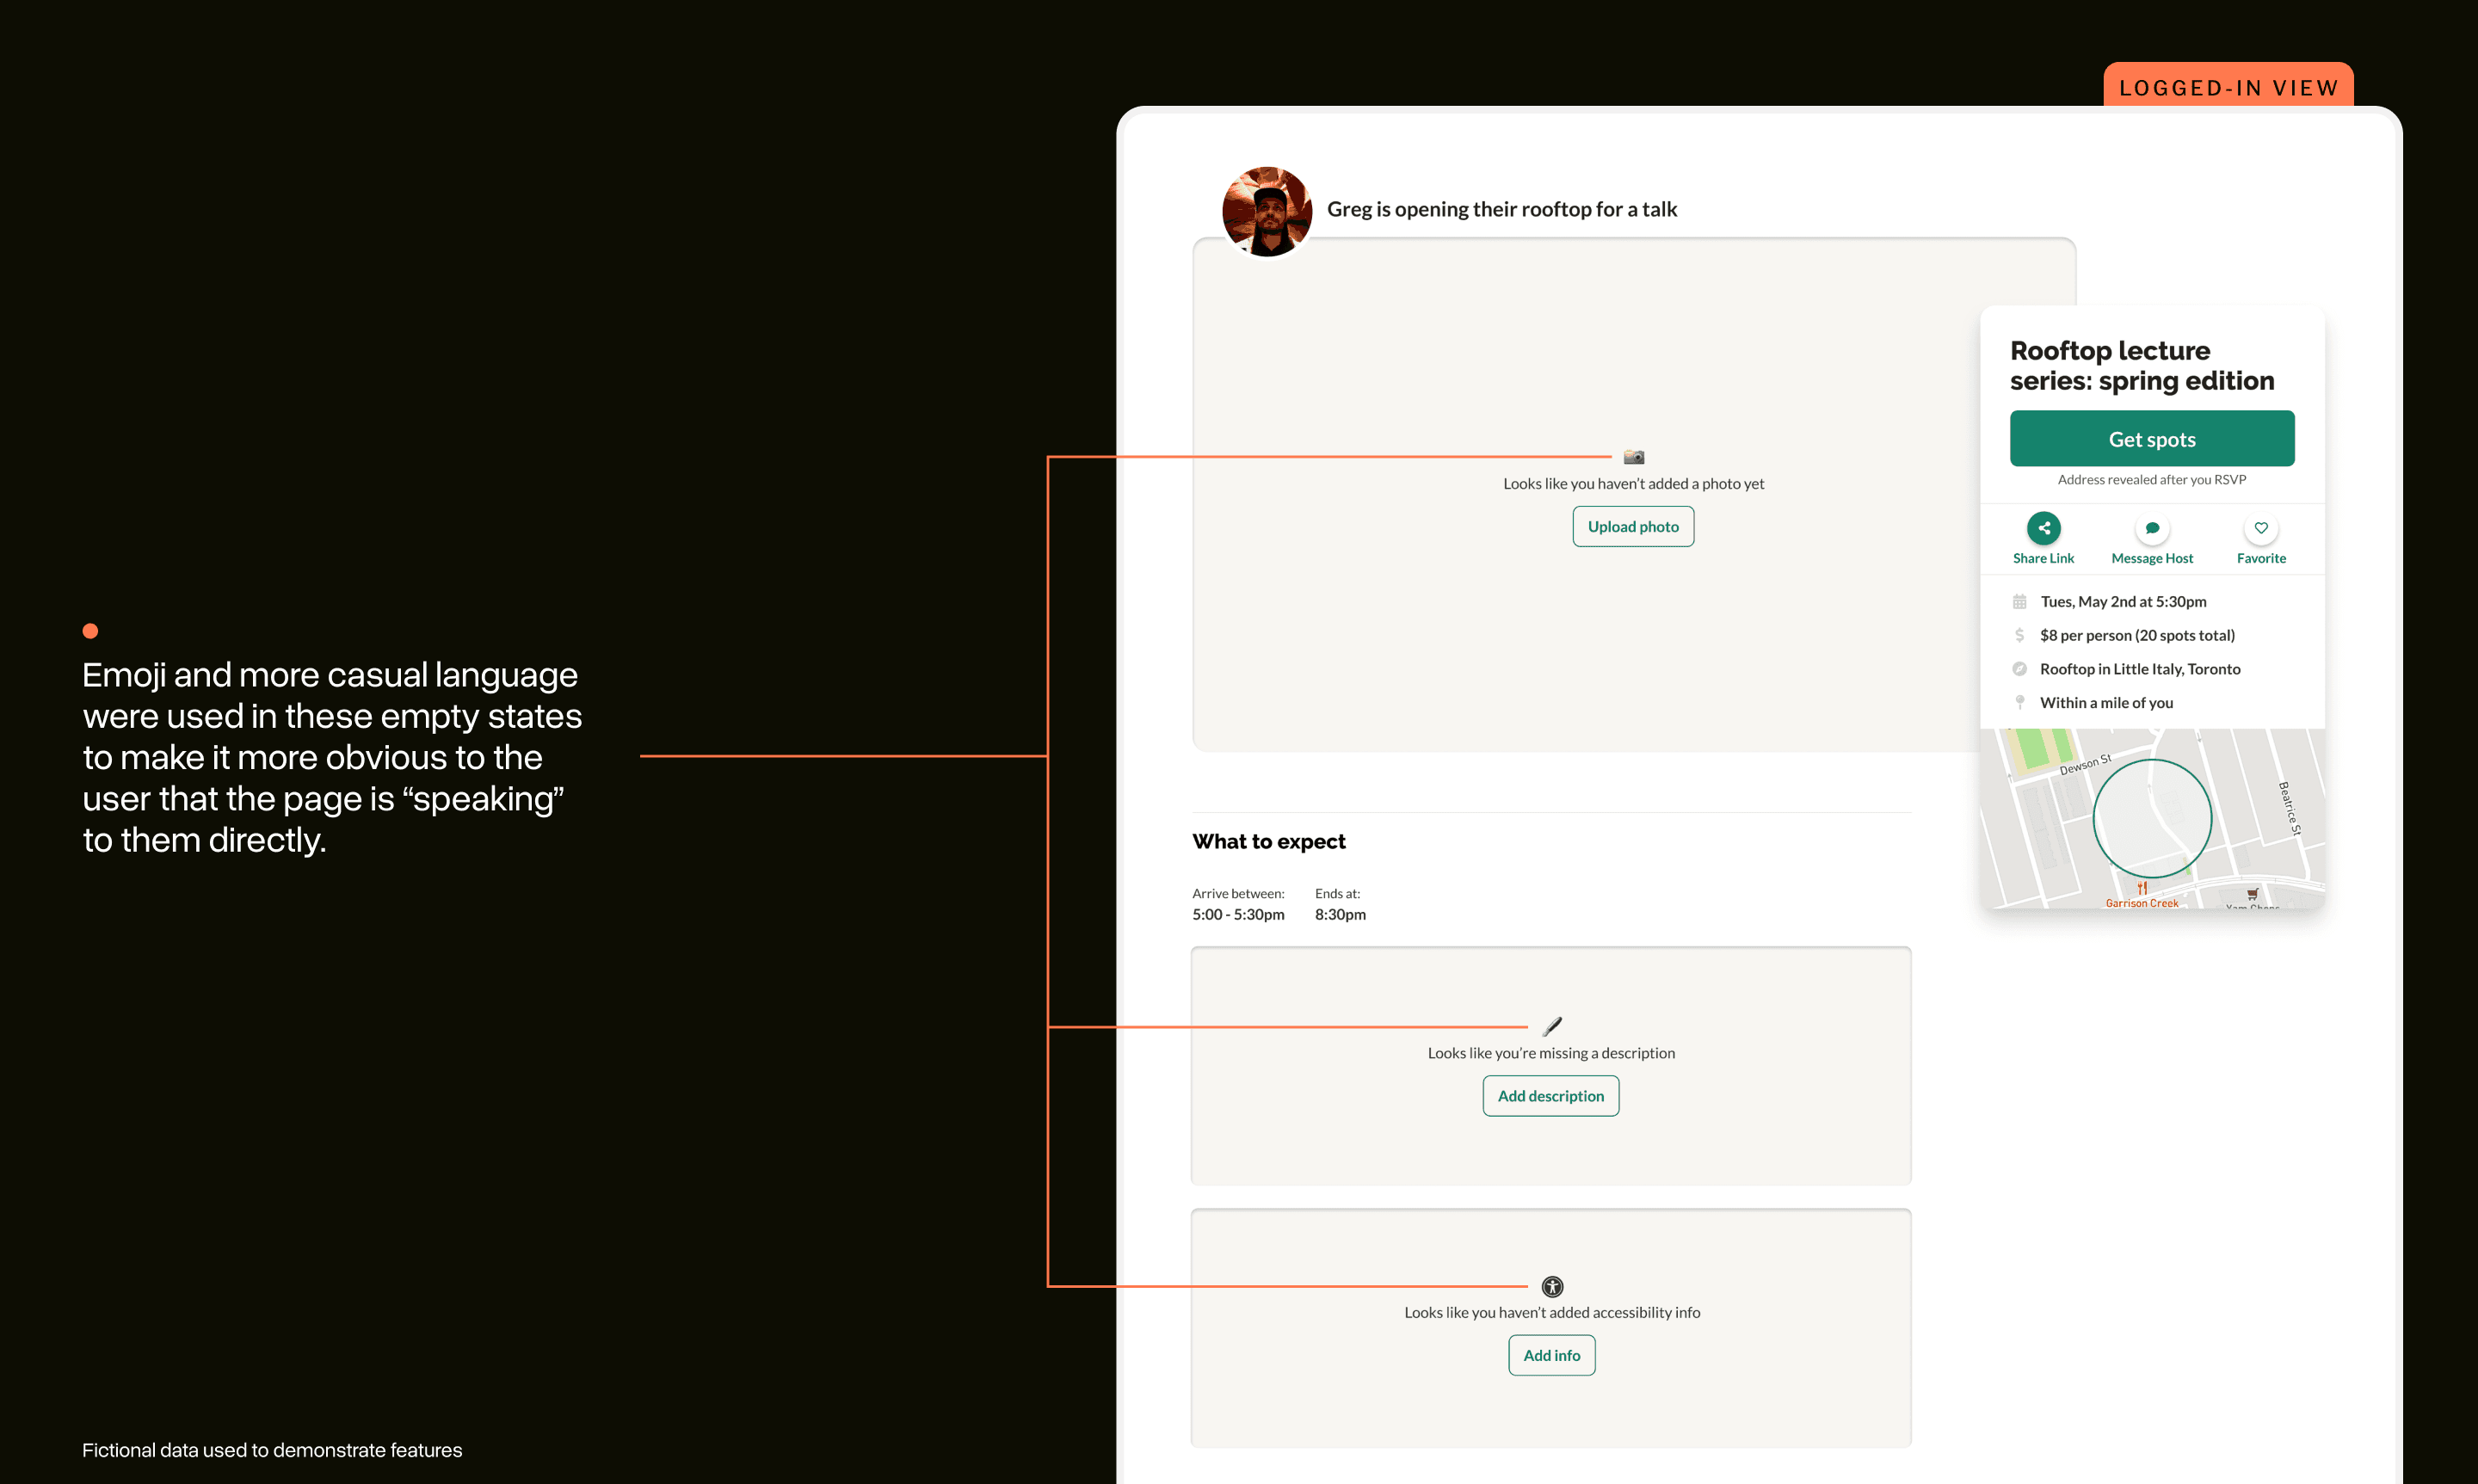Open the Rooftop lecture series title
This screenshot has width=2478, height=1484.
2142,366
